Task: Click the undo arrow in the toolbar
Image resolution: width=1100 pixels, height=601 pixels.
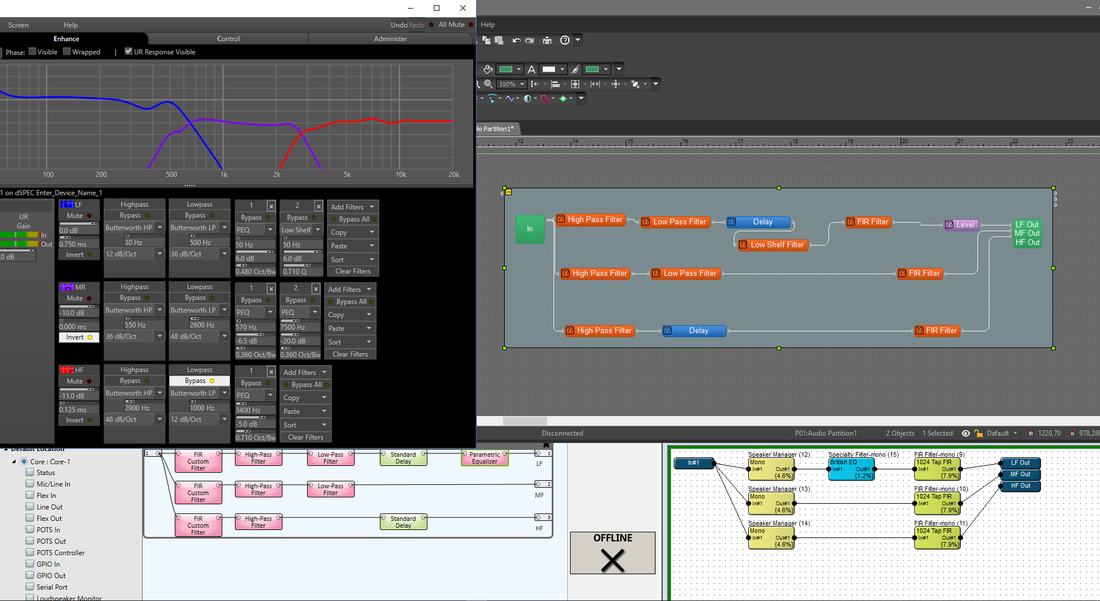Action: [x=516, y=41]
